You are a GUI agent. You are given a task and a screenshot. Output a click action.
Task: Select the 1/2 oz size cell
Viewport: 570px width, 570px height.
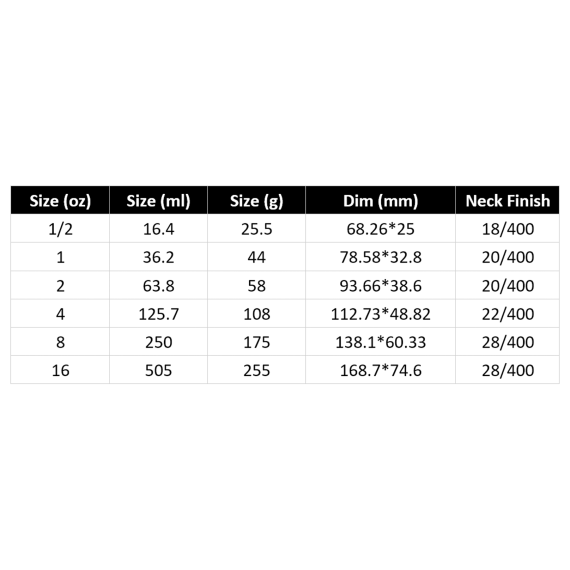60,228
